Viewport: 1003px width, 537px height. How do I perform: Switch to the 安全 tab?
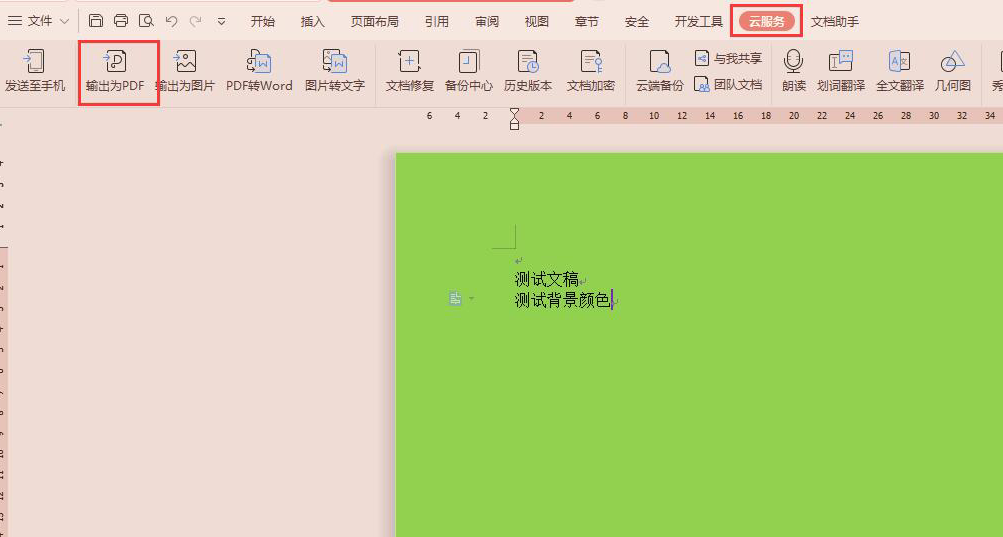[x=636, y=21]
